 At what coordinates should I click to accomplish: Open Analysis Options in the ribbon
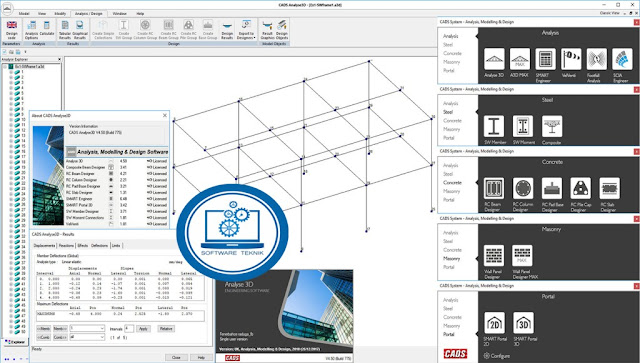(x=31, y=30)
